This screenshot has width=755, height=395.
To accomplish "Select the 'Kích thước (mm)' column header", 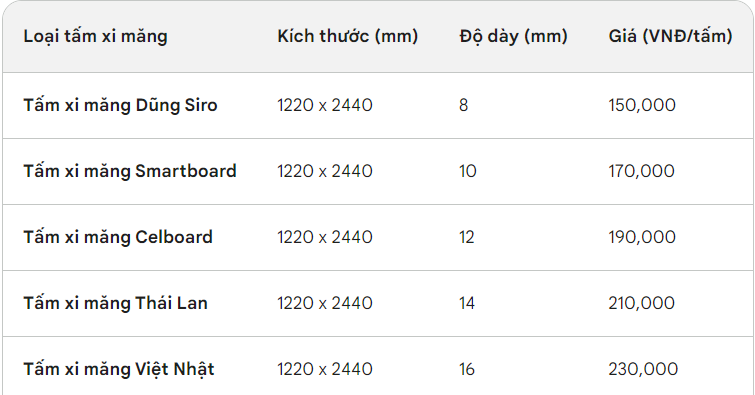I will coord(348,37).
